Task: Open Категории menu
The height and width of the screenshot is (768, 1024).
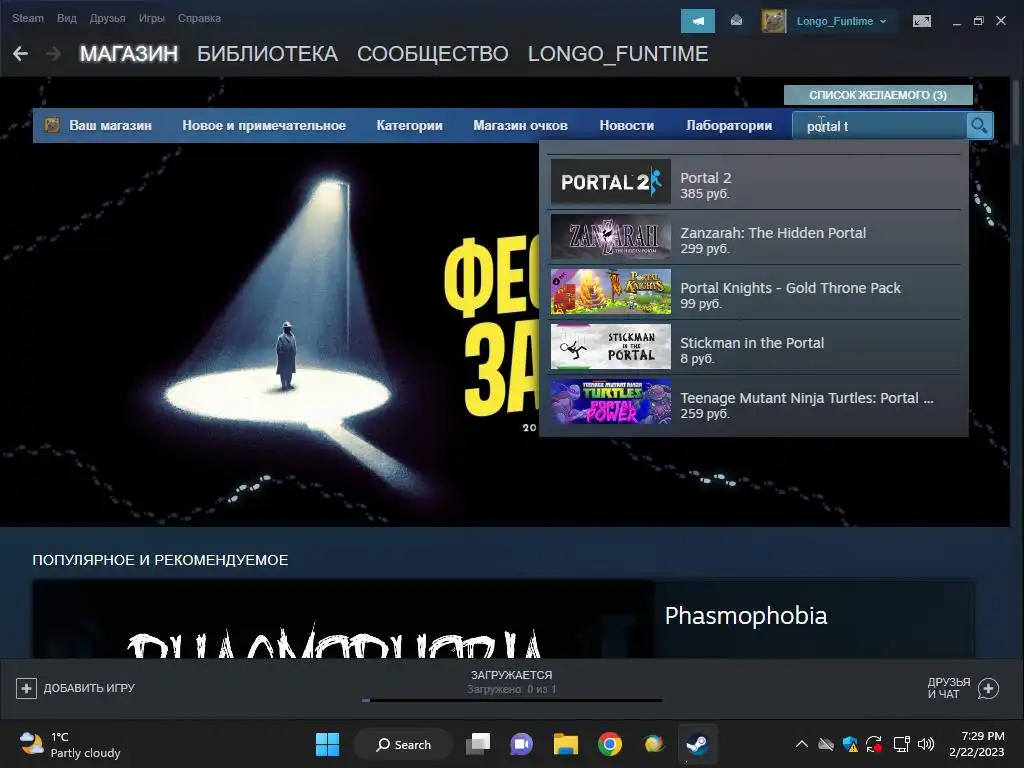Action: (x=409, y=125)
